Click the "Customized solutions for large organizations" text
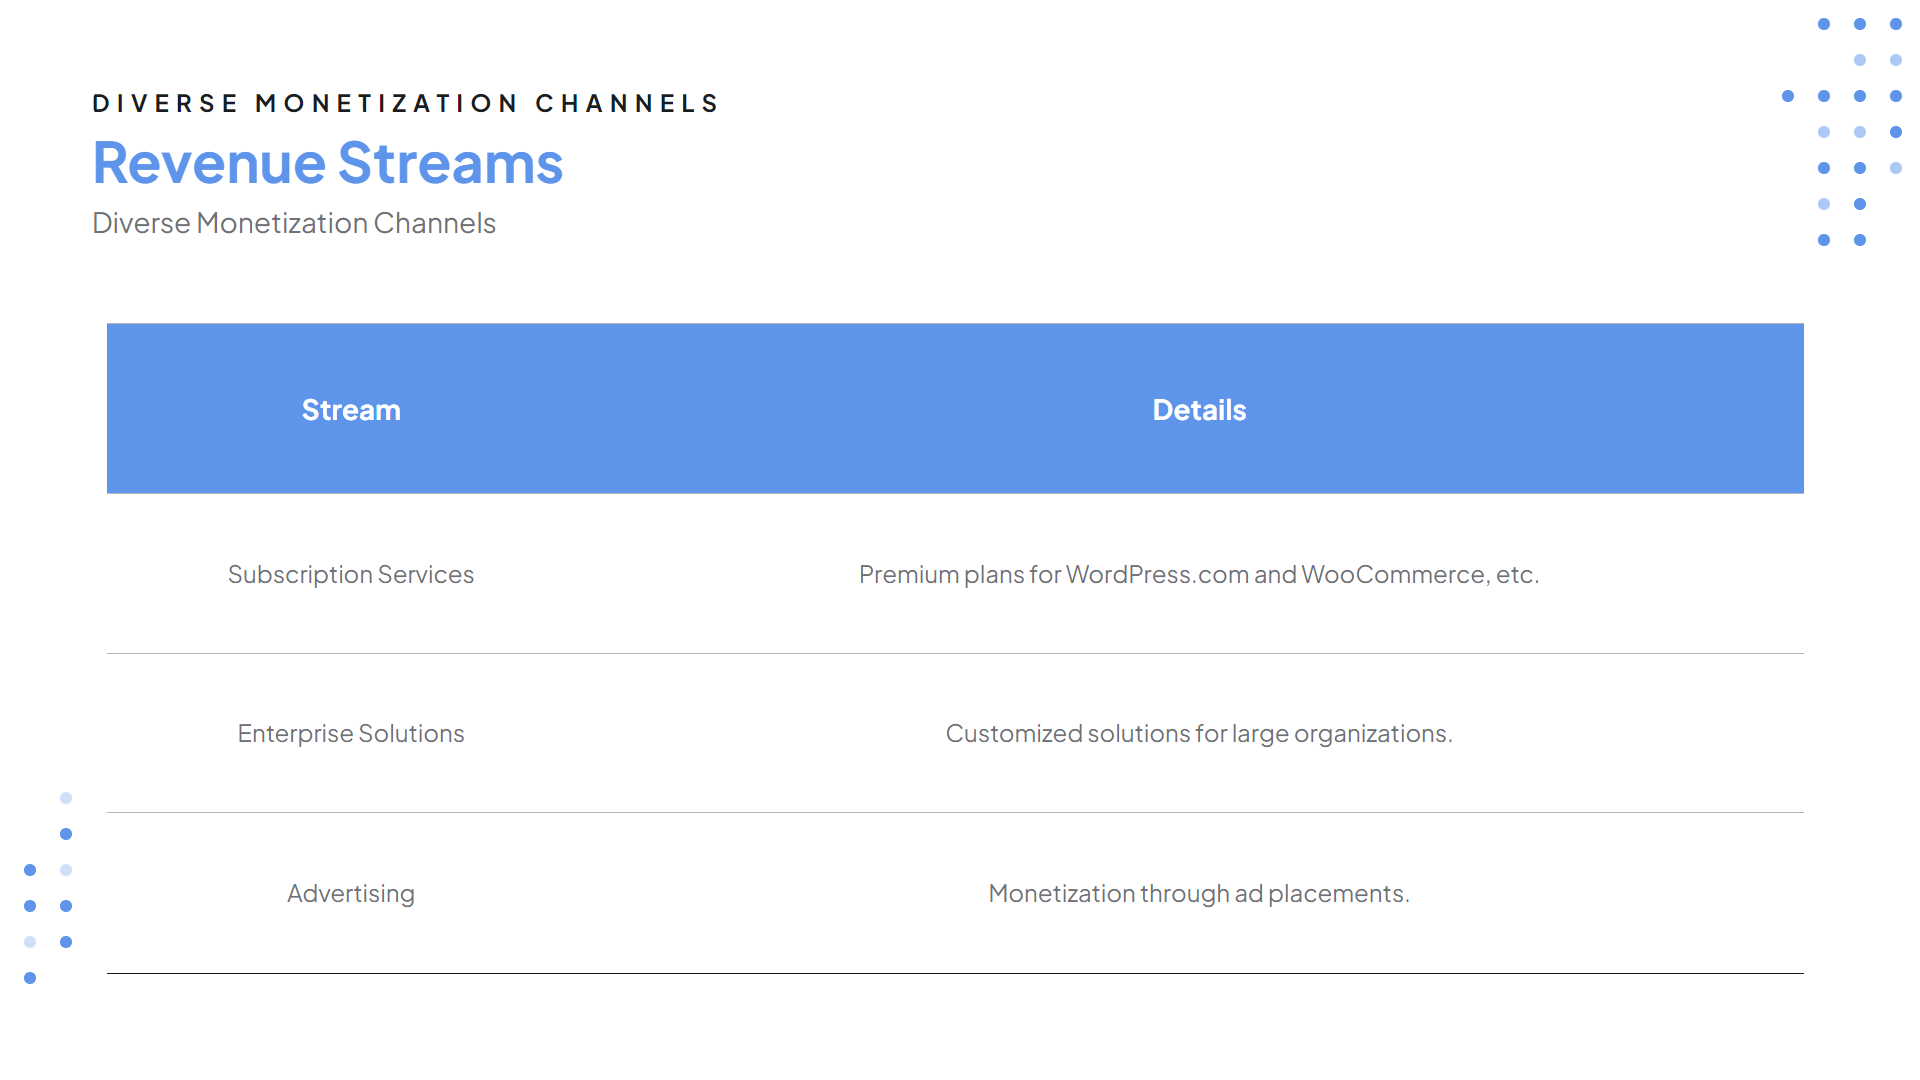Image resolution: width=1920 pixels, height=1080 pixels. (1198, 733)
